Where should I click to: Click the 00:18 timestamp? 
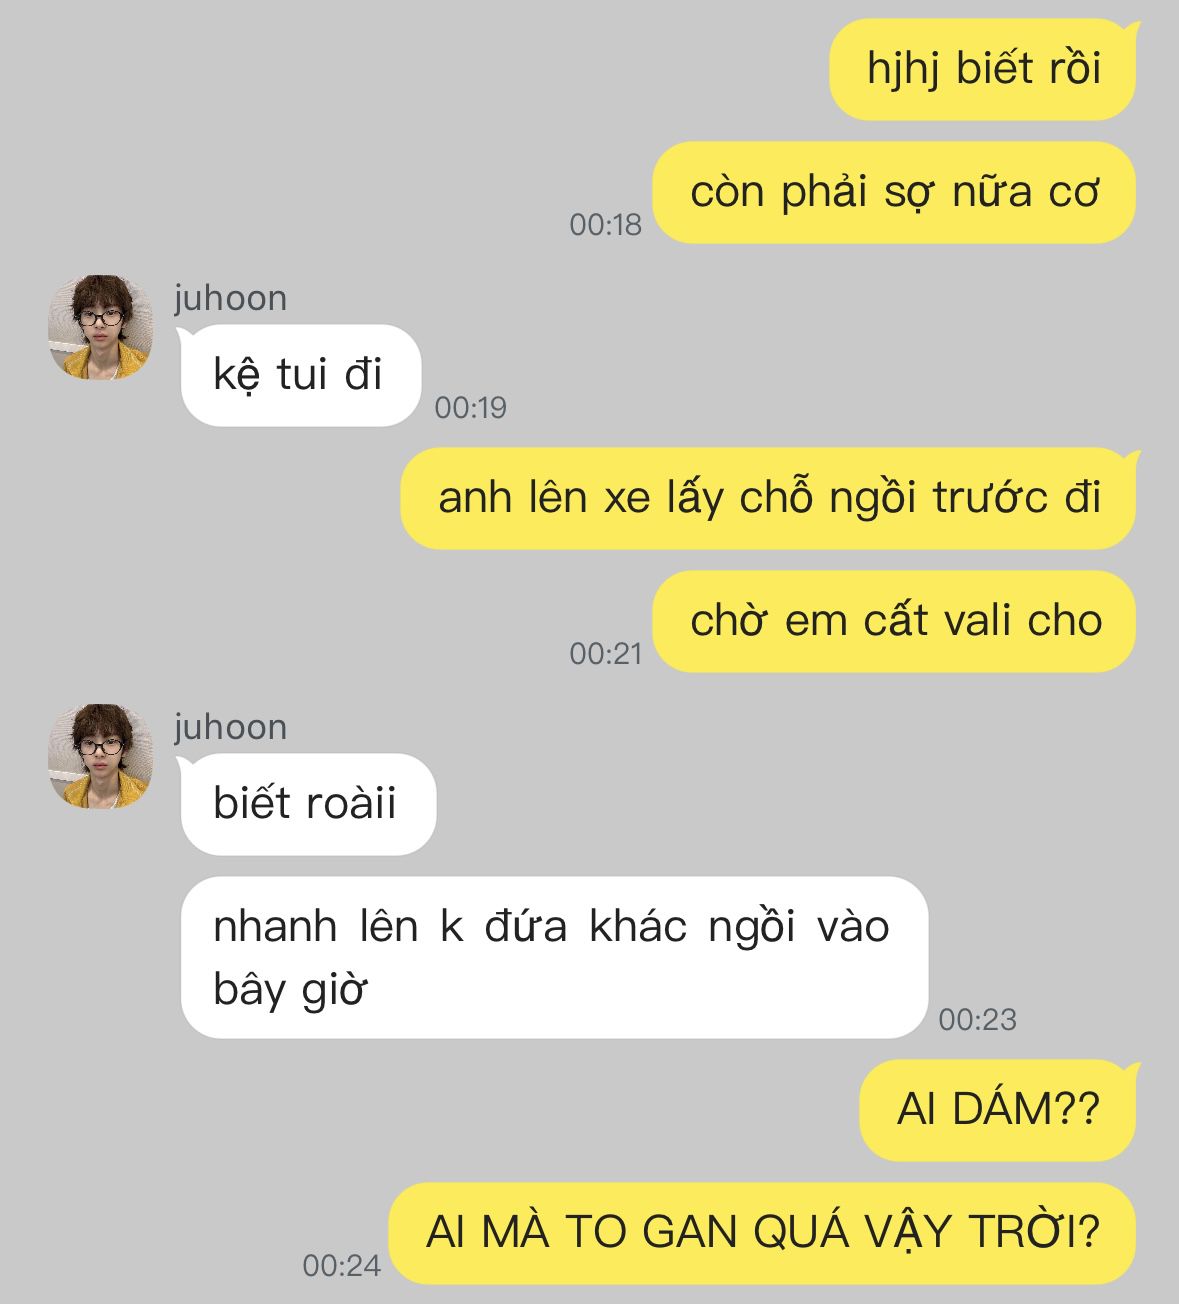[605, 225]
